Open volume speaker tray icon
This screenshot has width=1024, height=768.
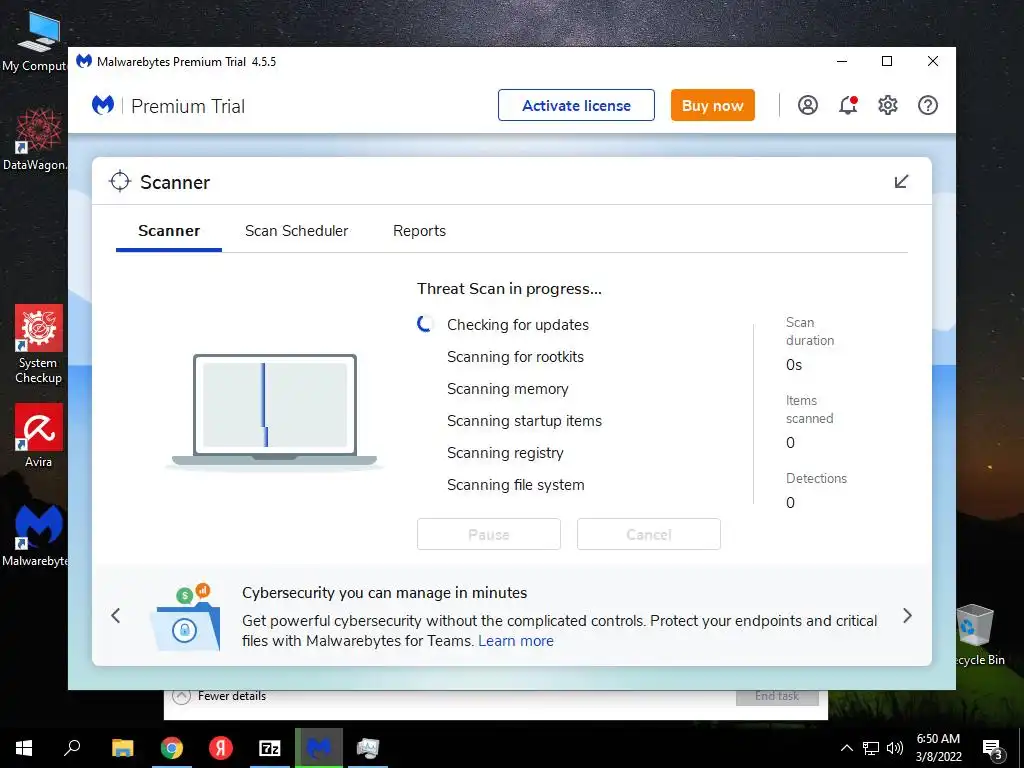coord(895,748)
